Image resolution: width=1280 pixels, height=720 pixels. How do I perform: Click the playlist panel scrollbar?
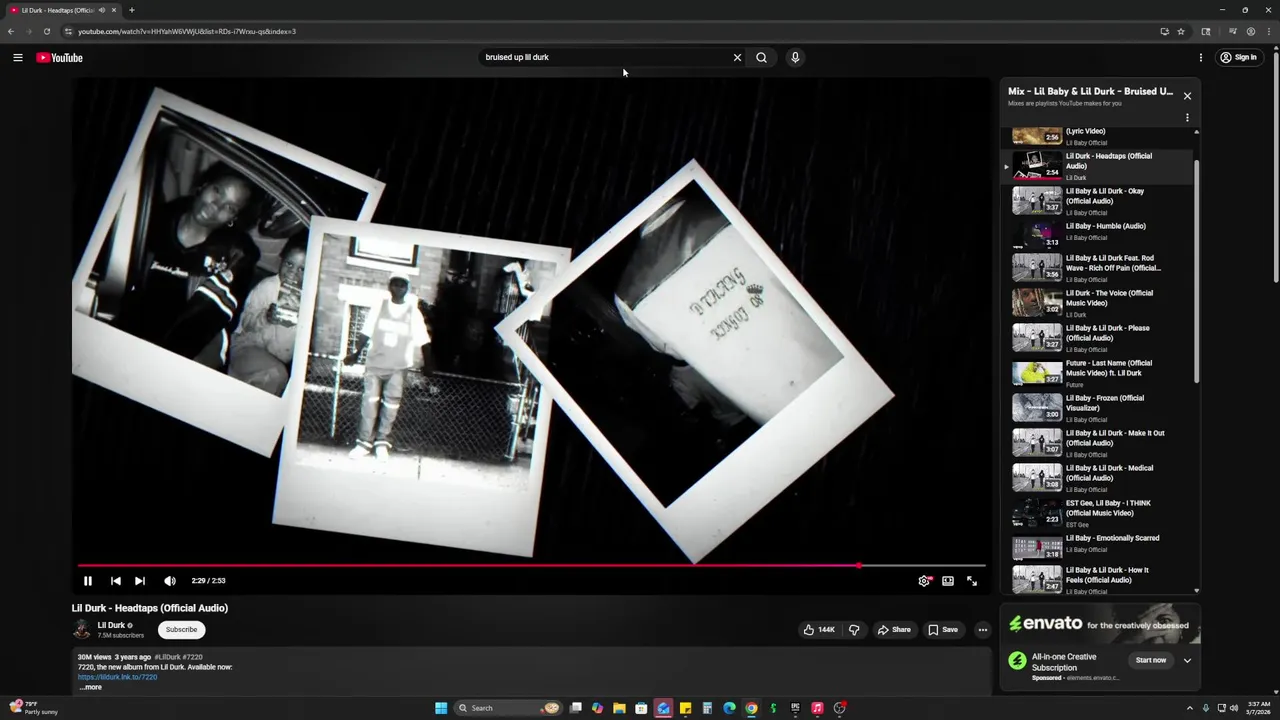tap(1197, 270)
